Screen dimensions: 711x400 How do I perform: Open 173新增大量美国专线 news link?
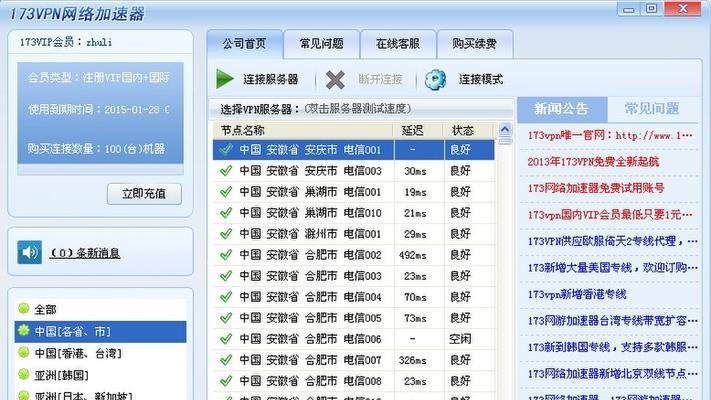(612, 268)
